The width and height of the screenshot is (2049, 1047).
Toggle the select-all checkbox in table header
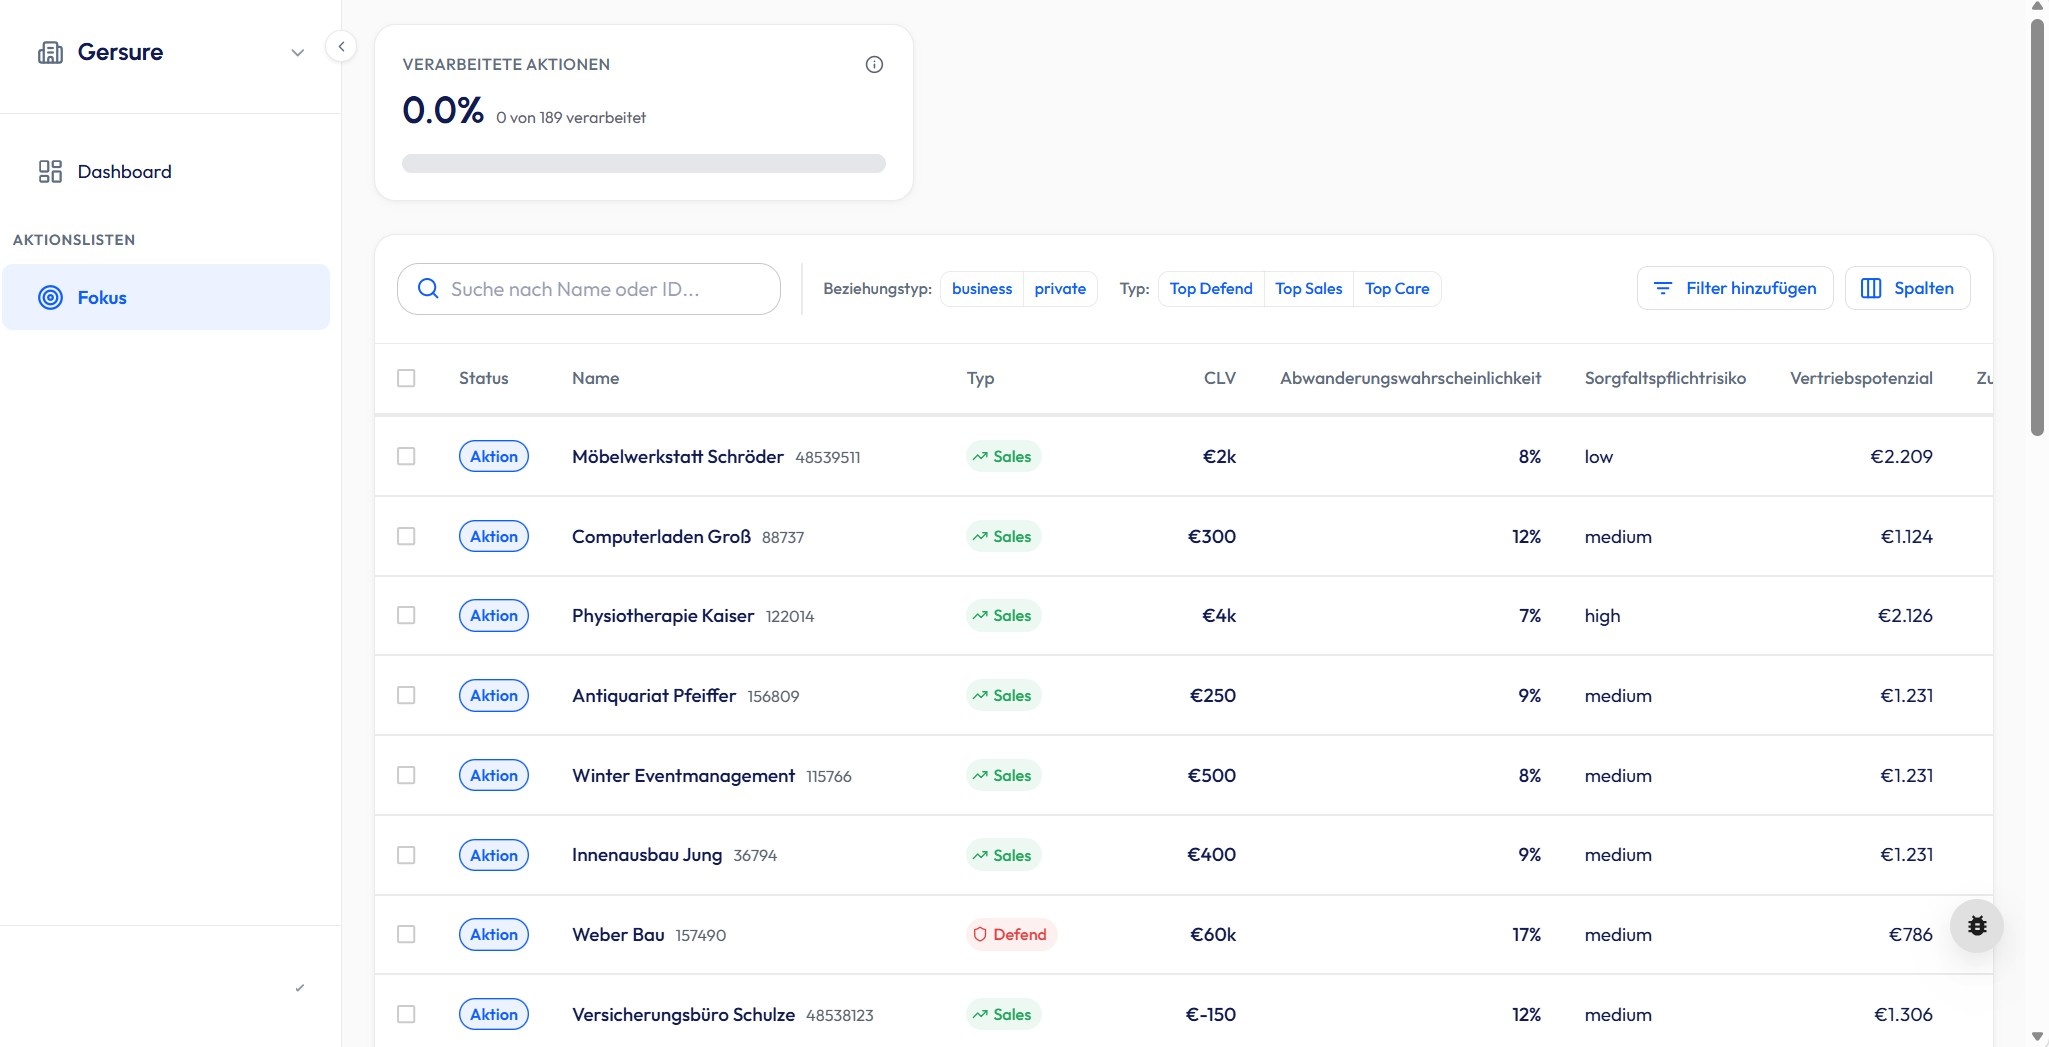pos(406,378)
